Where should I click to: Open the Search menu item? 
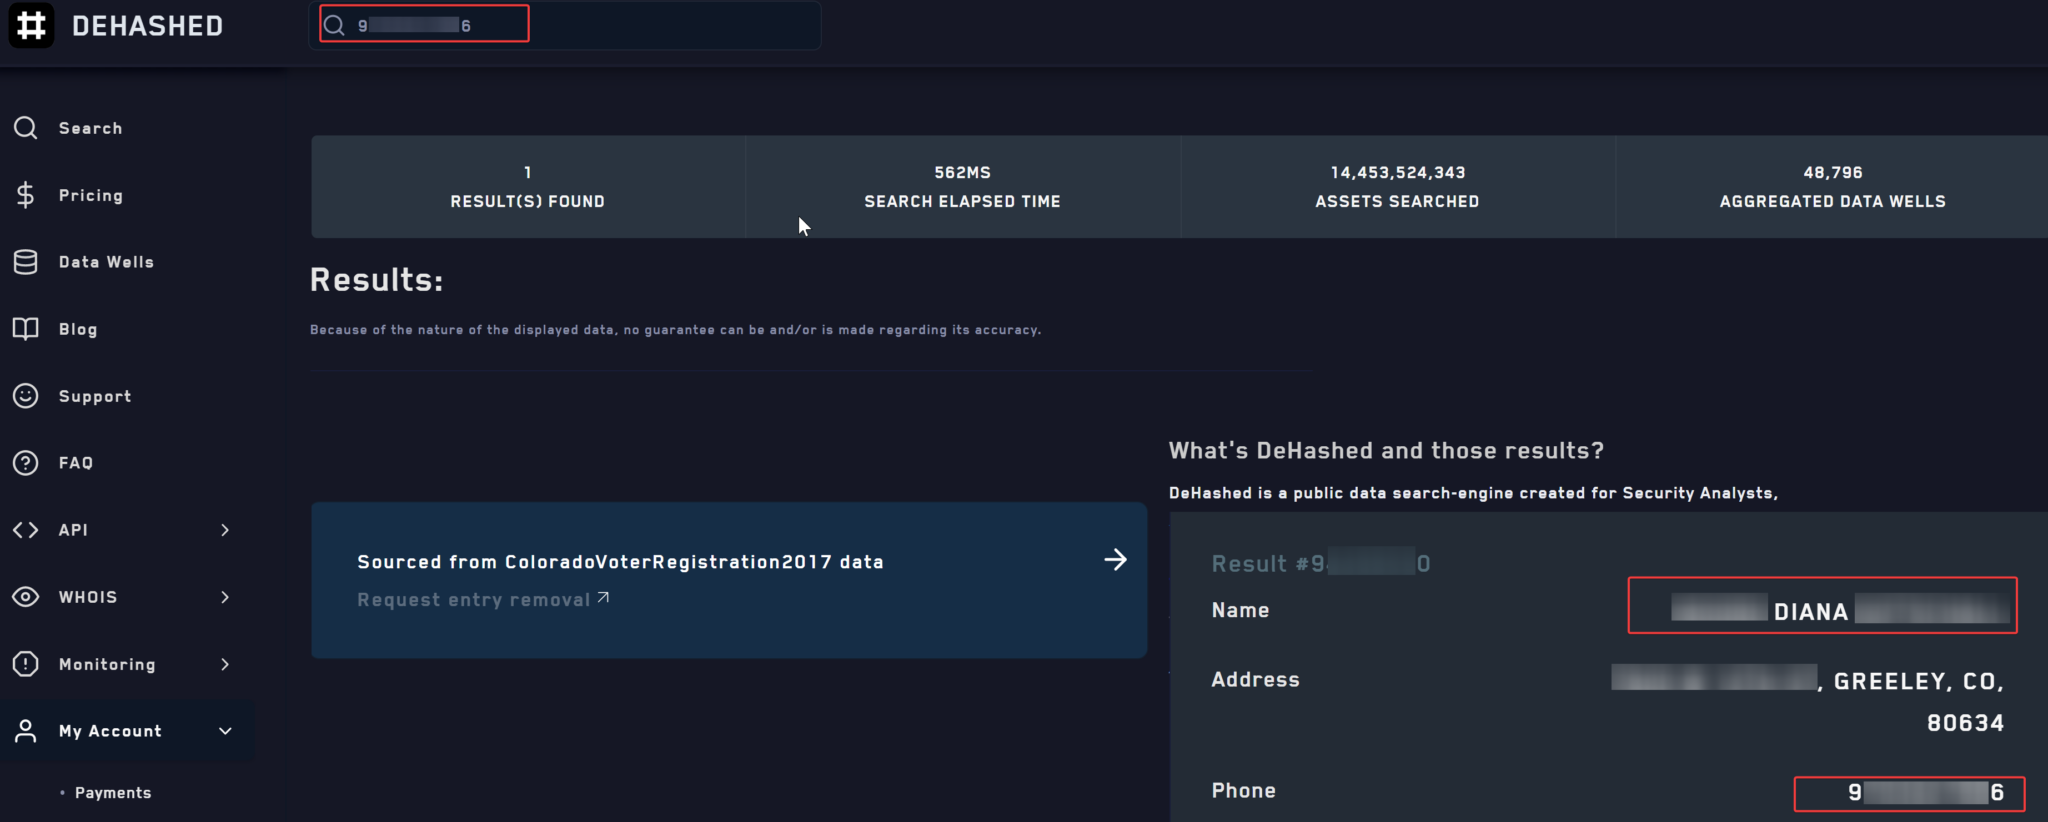pos(90,128)
